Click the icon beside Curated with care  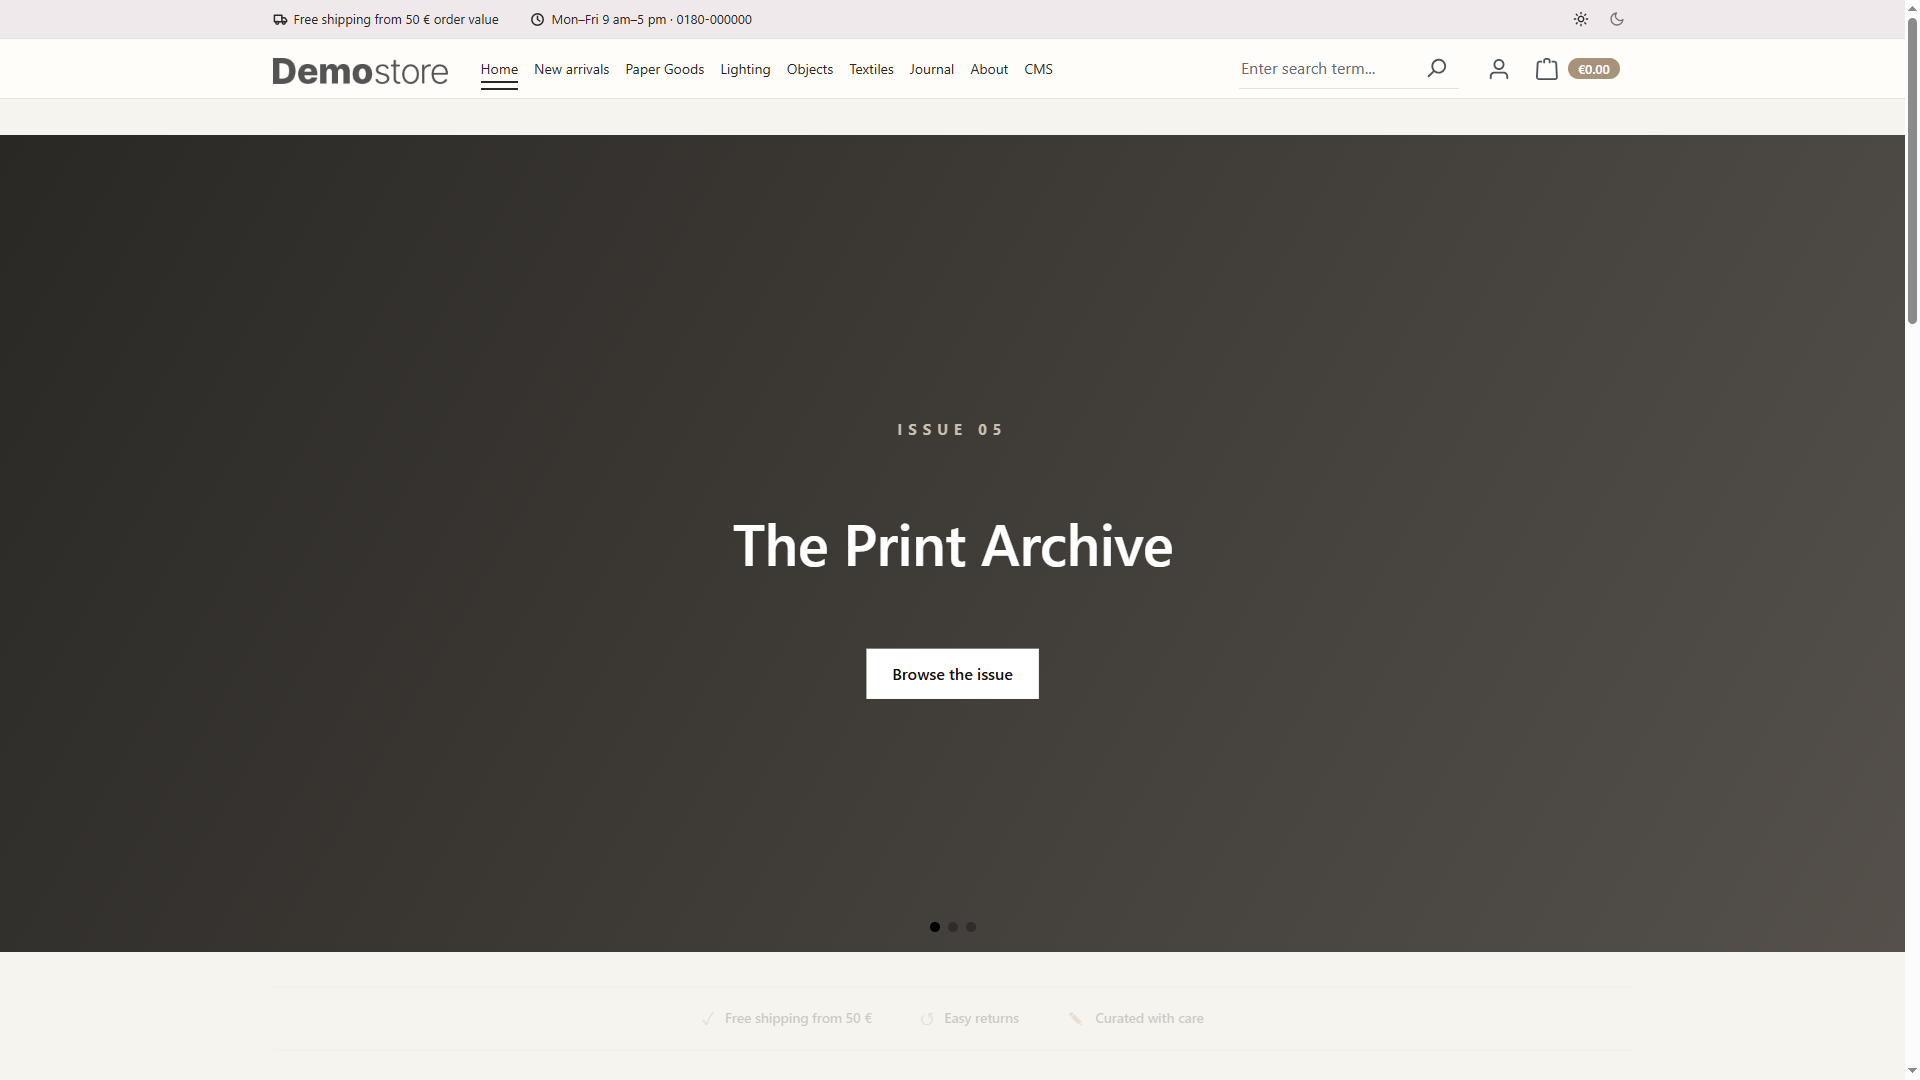click(1075, 1018)
